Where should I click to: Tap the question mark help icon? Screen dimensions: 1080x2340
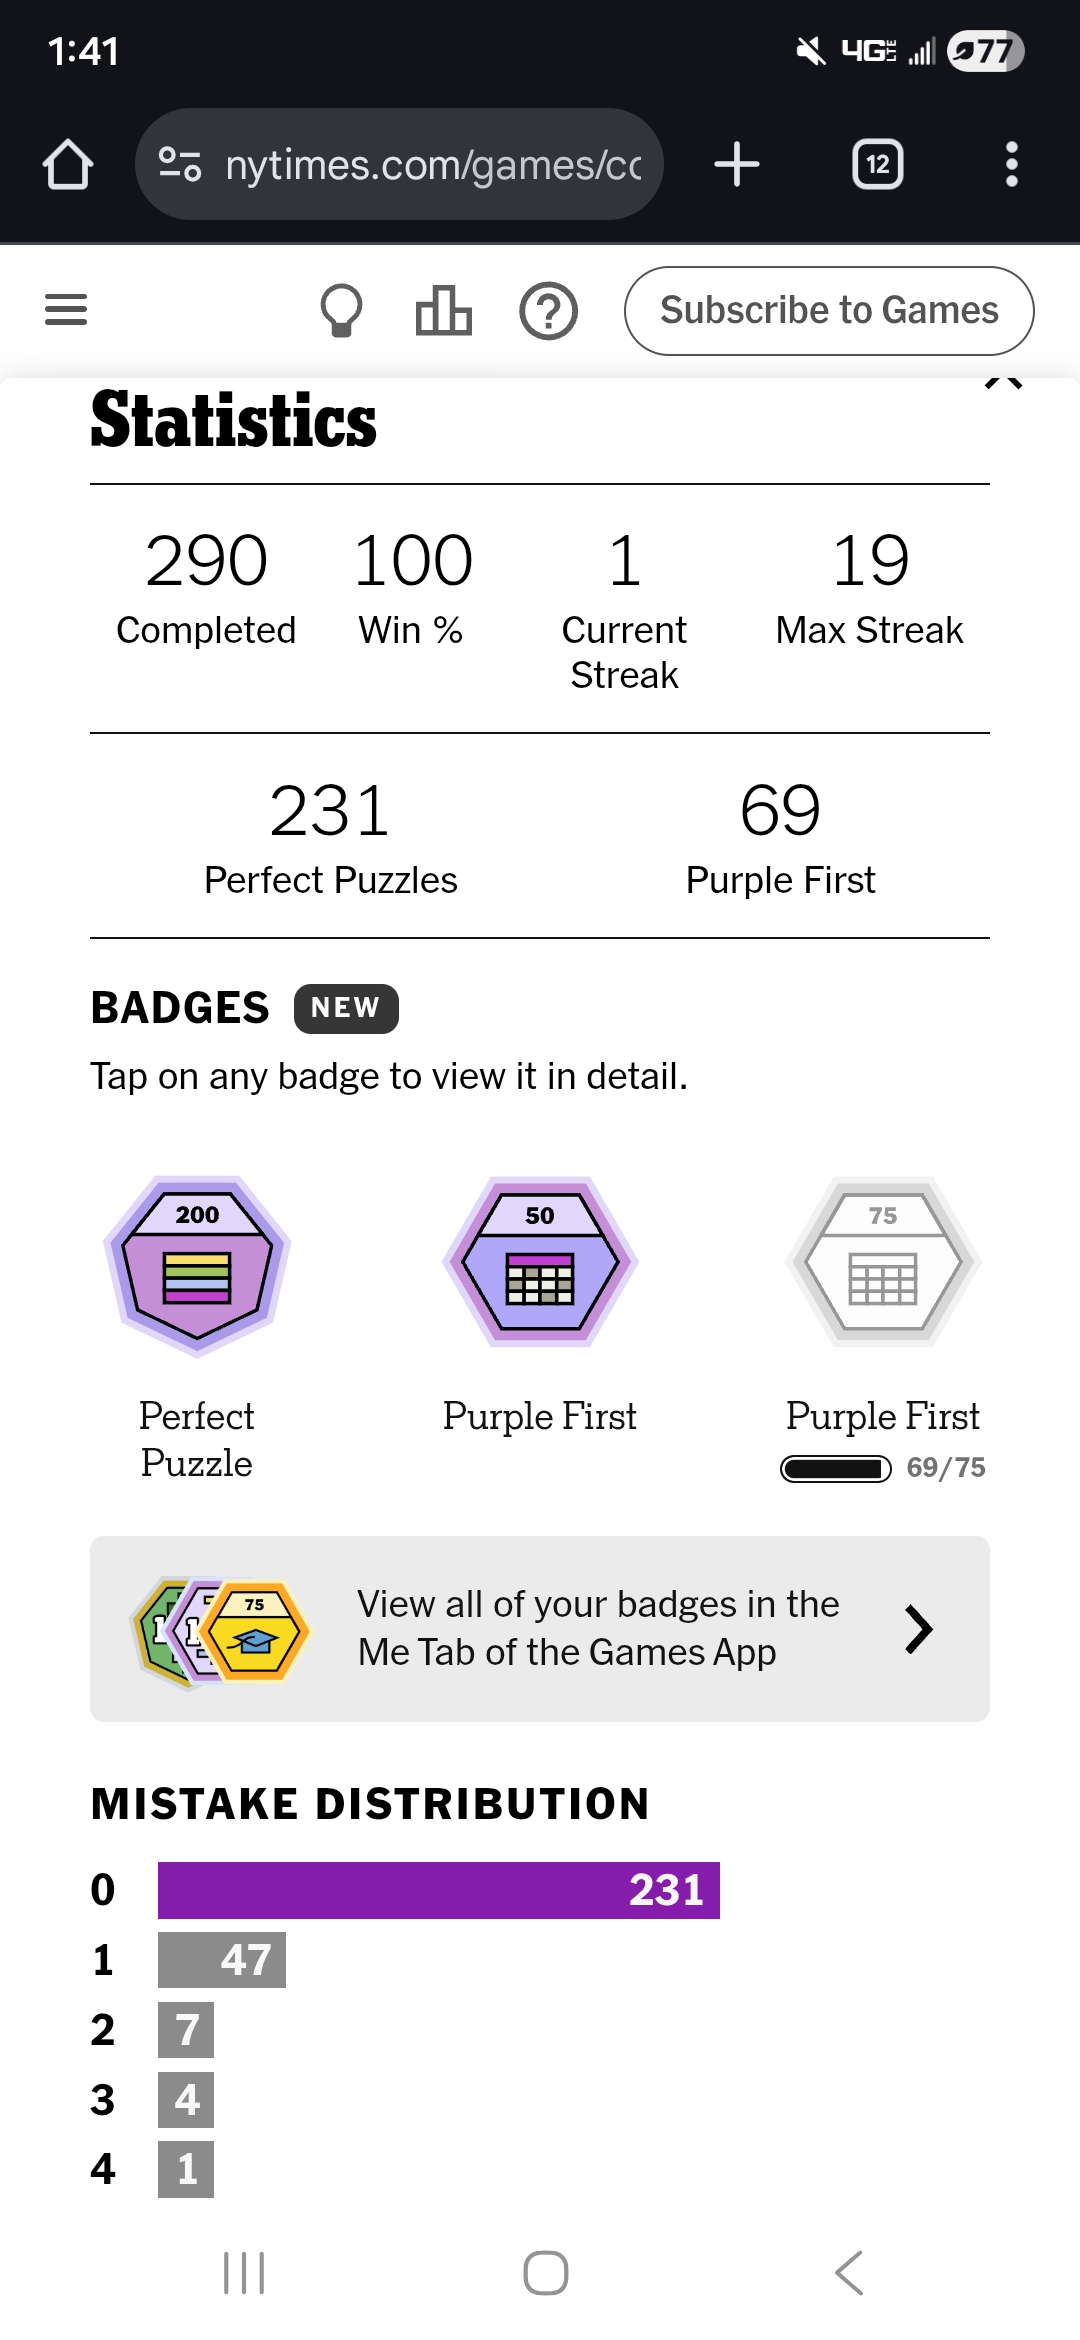[x=548, y=310]
